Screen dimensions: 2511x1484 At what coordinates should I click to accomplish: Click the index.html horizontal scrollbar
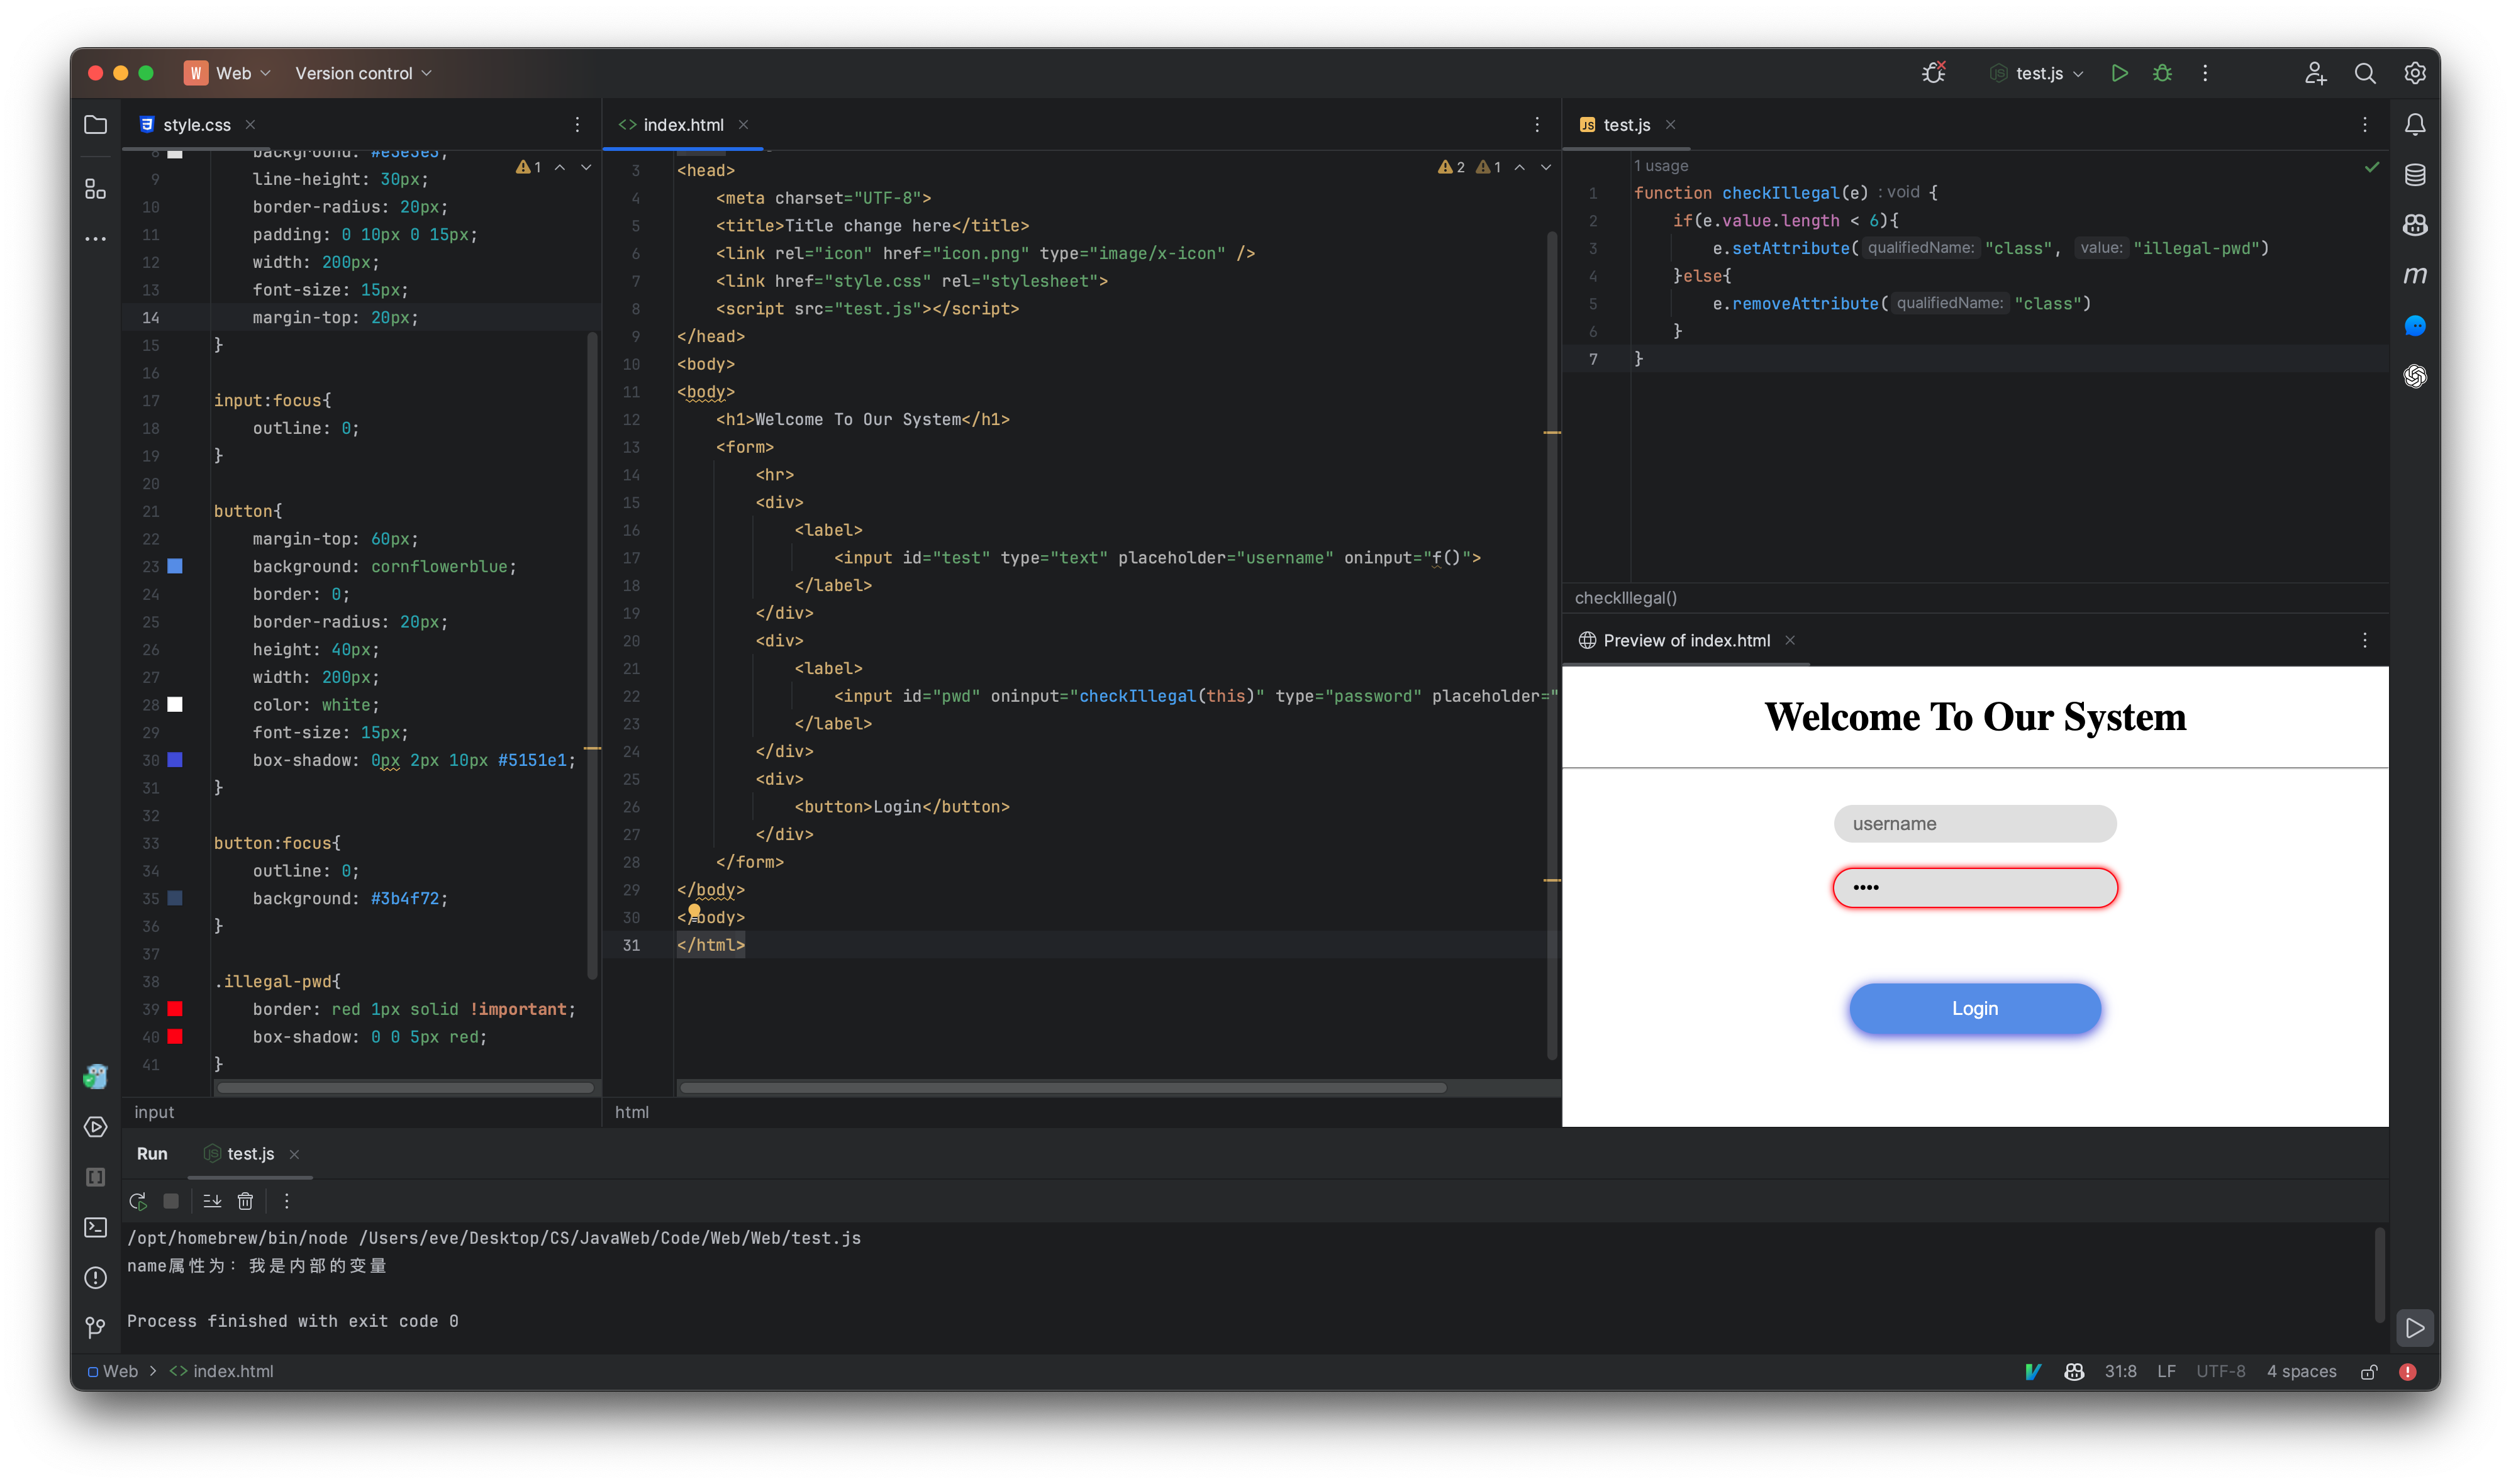click(1062, 1087)
